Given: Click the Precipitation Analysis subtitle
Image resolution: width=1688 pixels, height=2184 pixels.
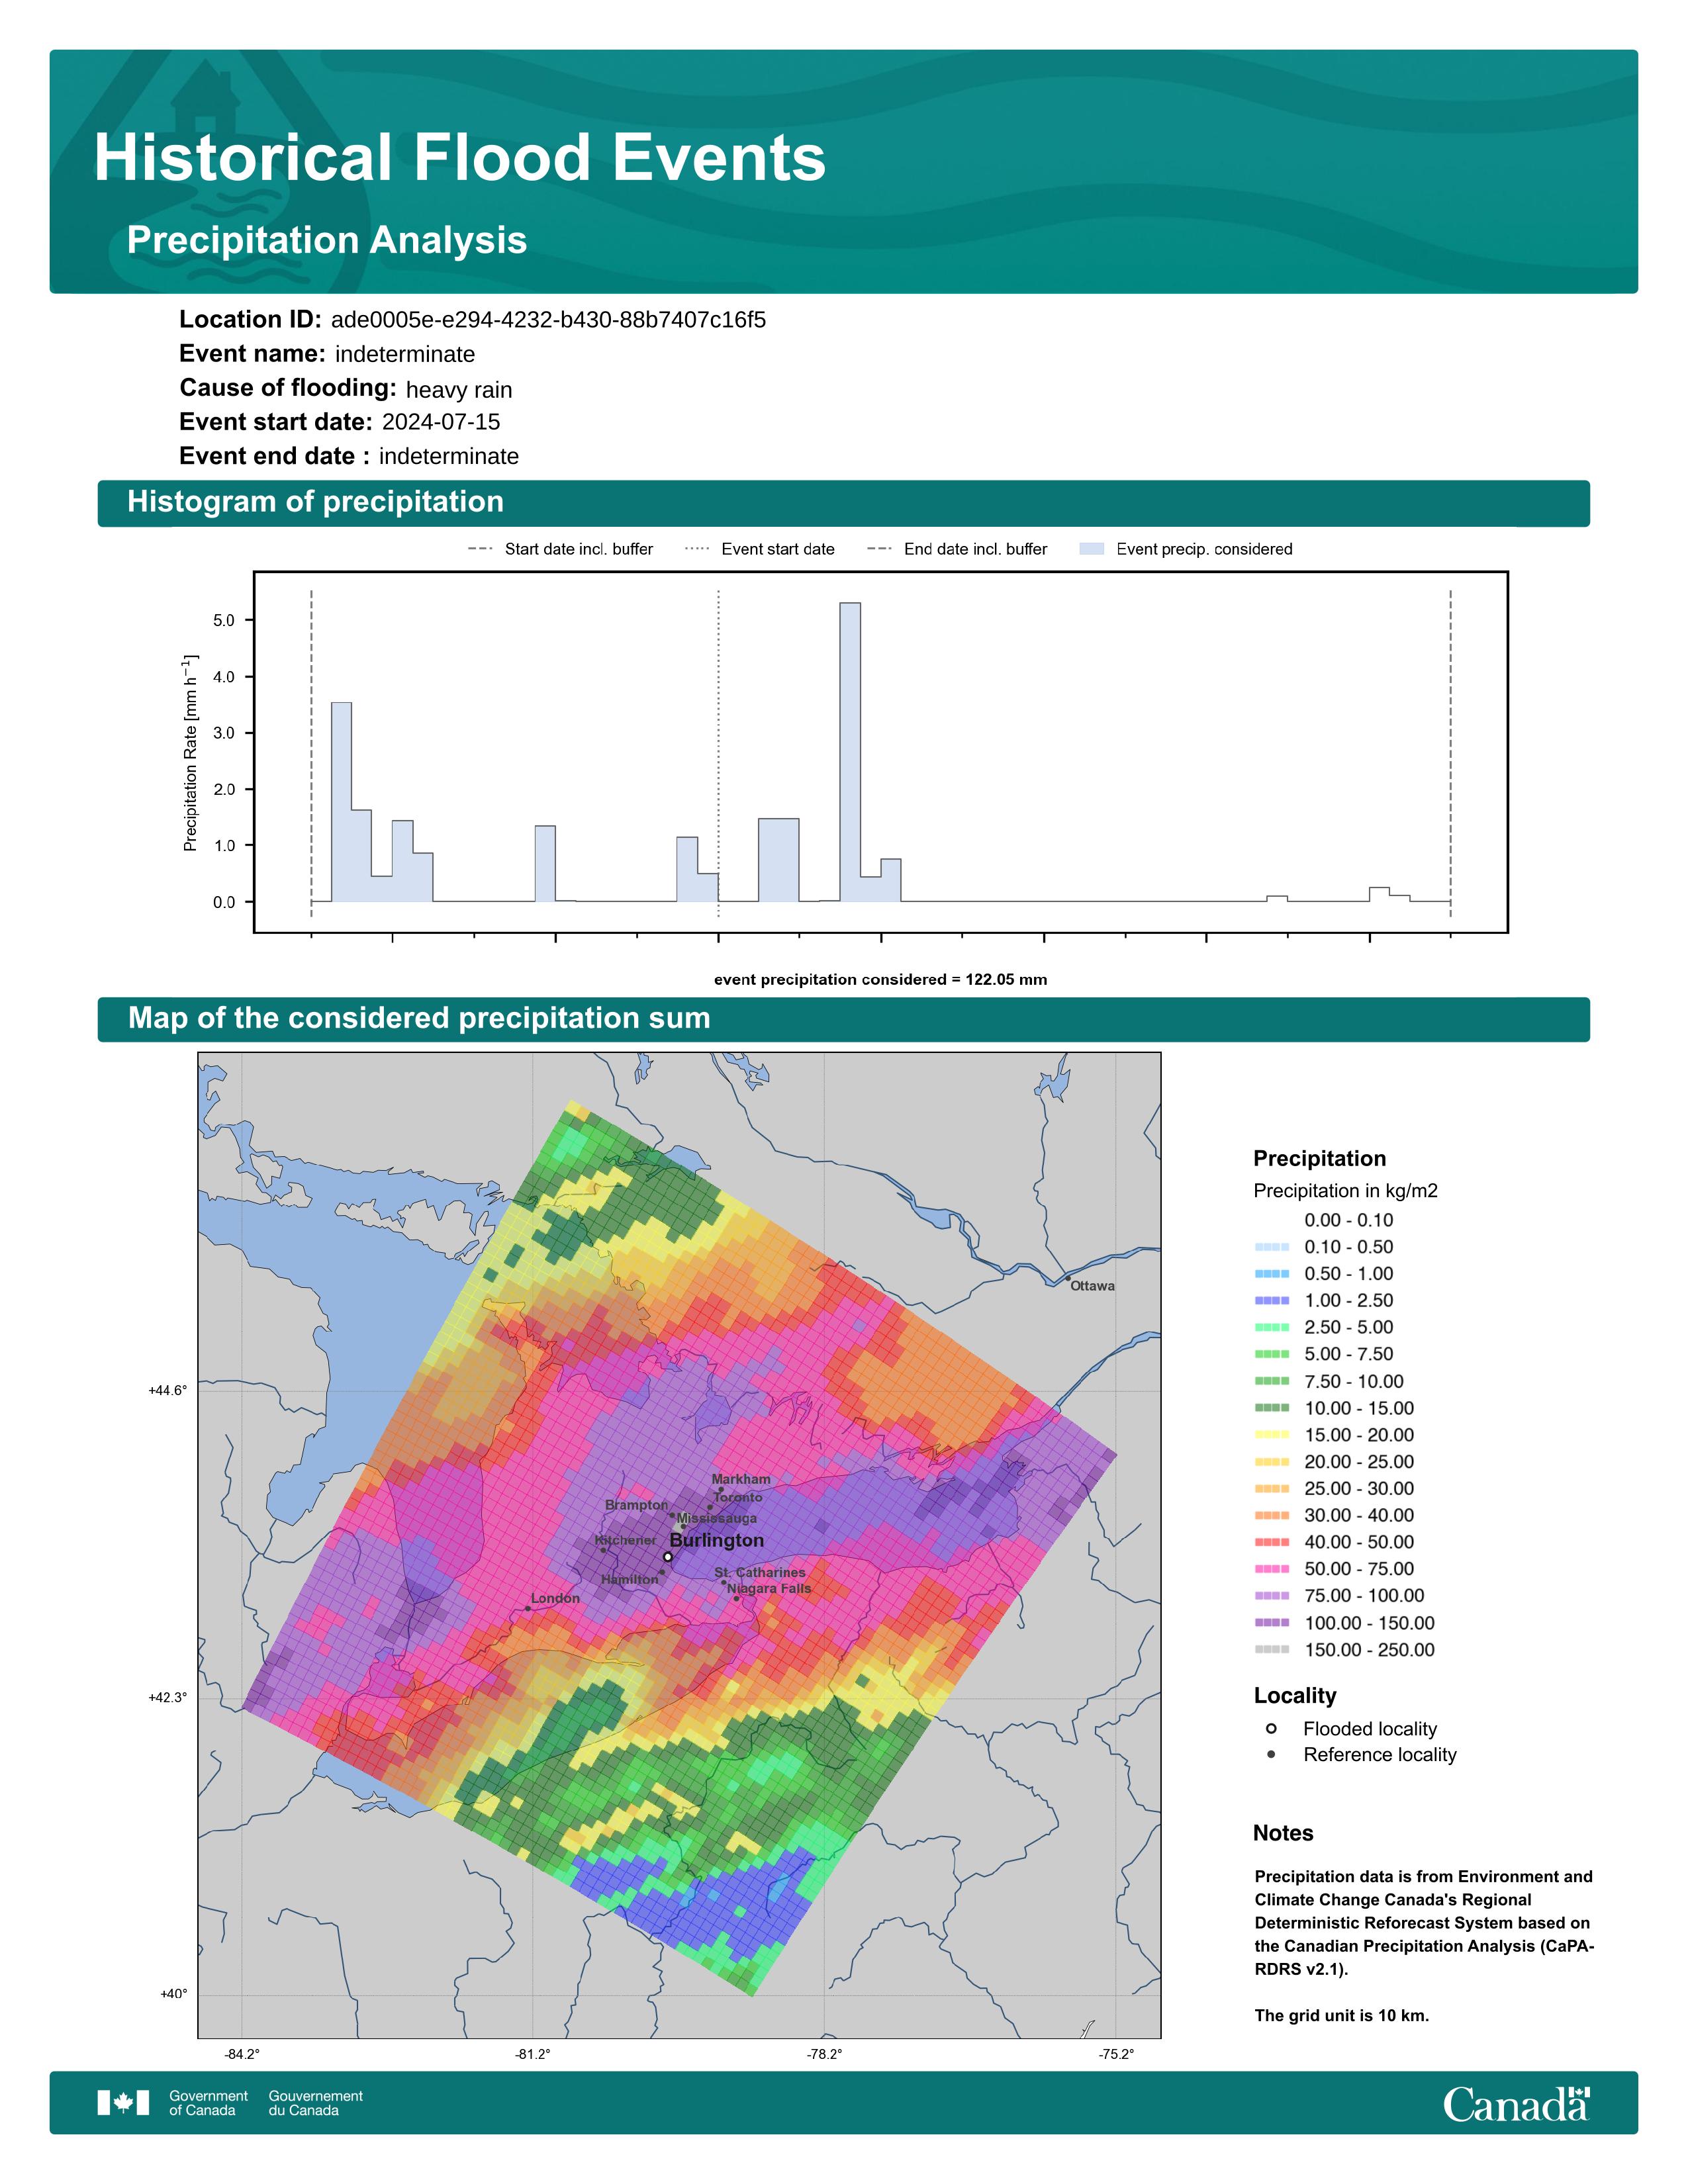Looking at the screenshot, I should click(x=326, y=240).
